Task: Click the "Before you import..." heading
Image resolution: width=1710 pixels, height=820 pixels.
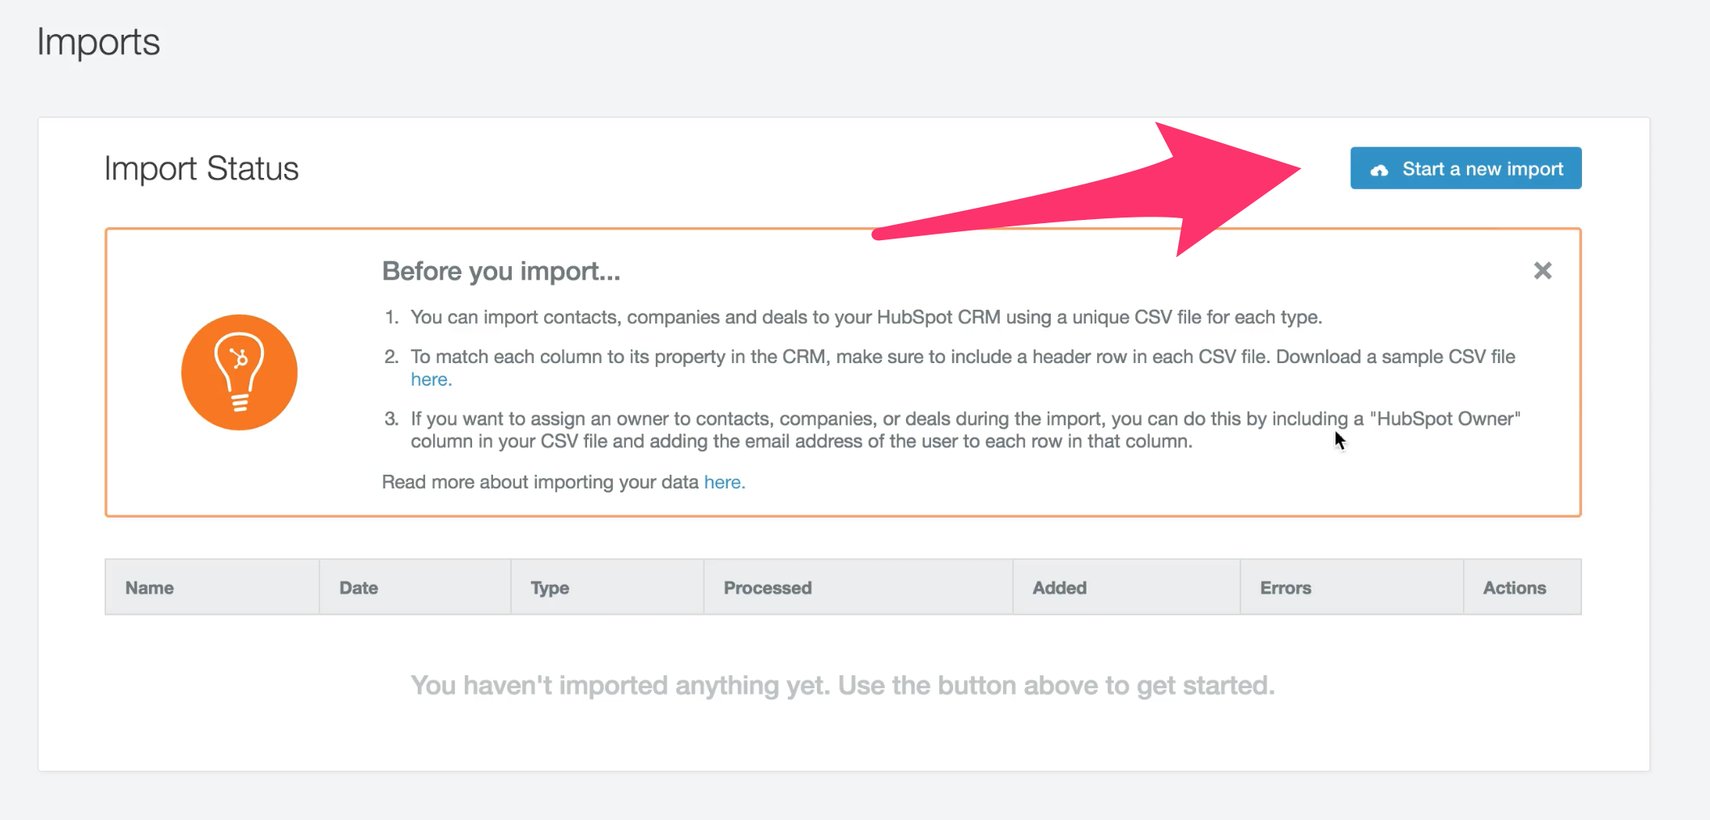Action: (x=500, y=270)
